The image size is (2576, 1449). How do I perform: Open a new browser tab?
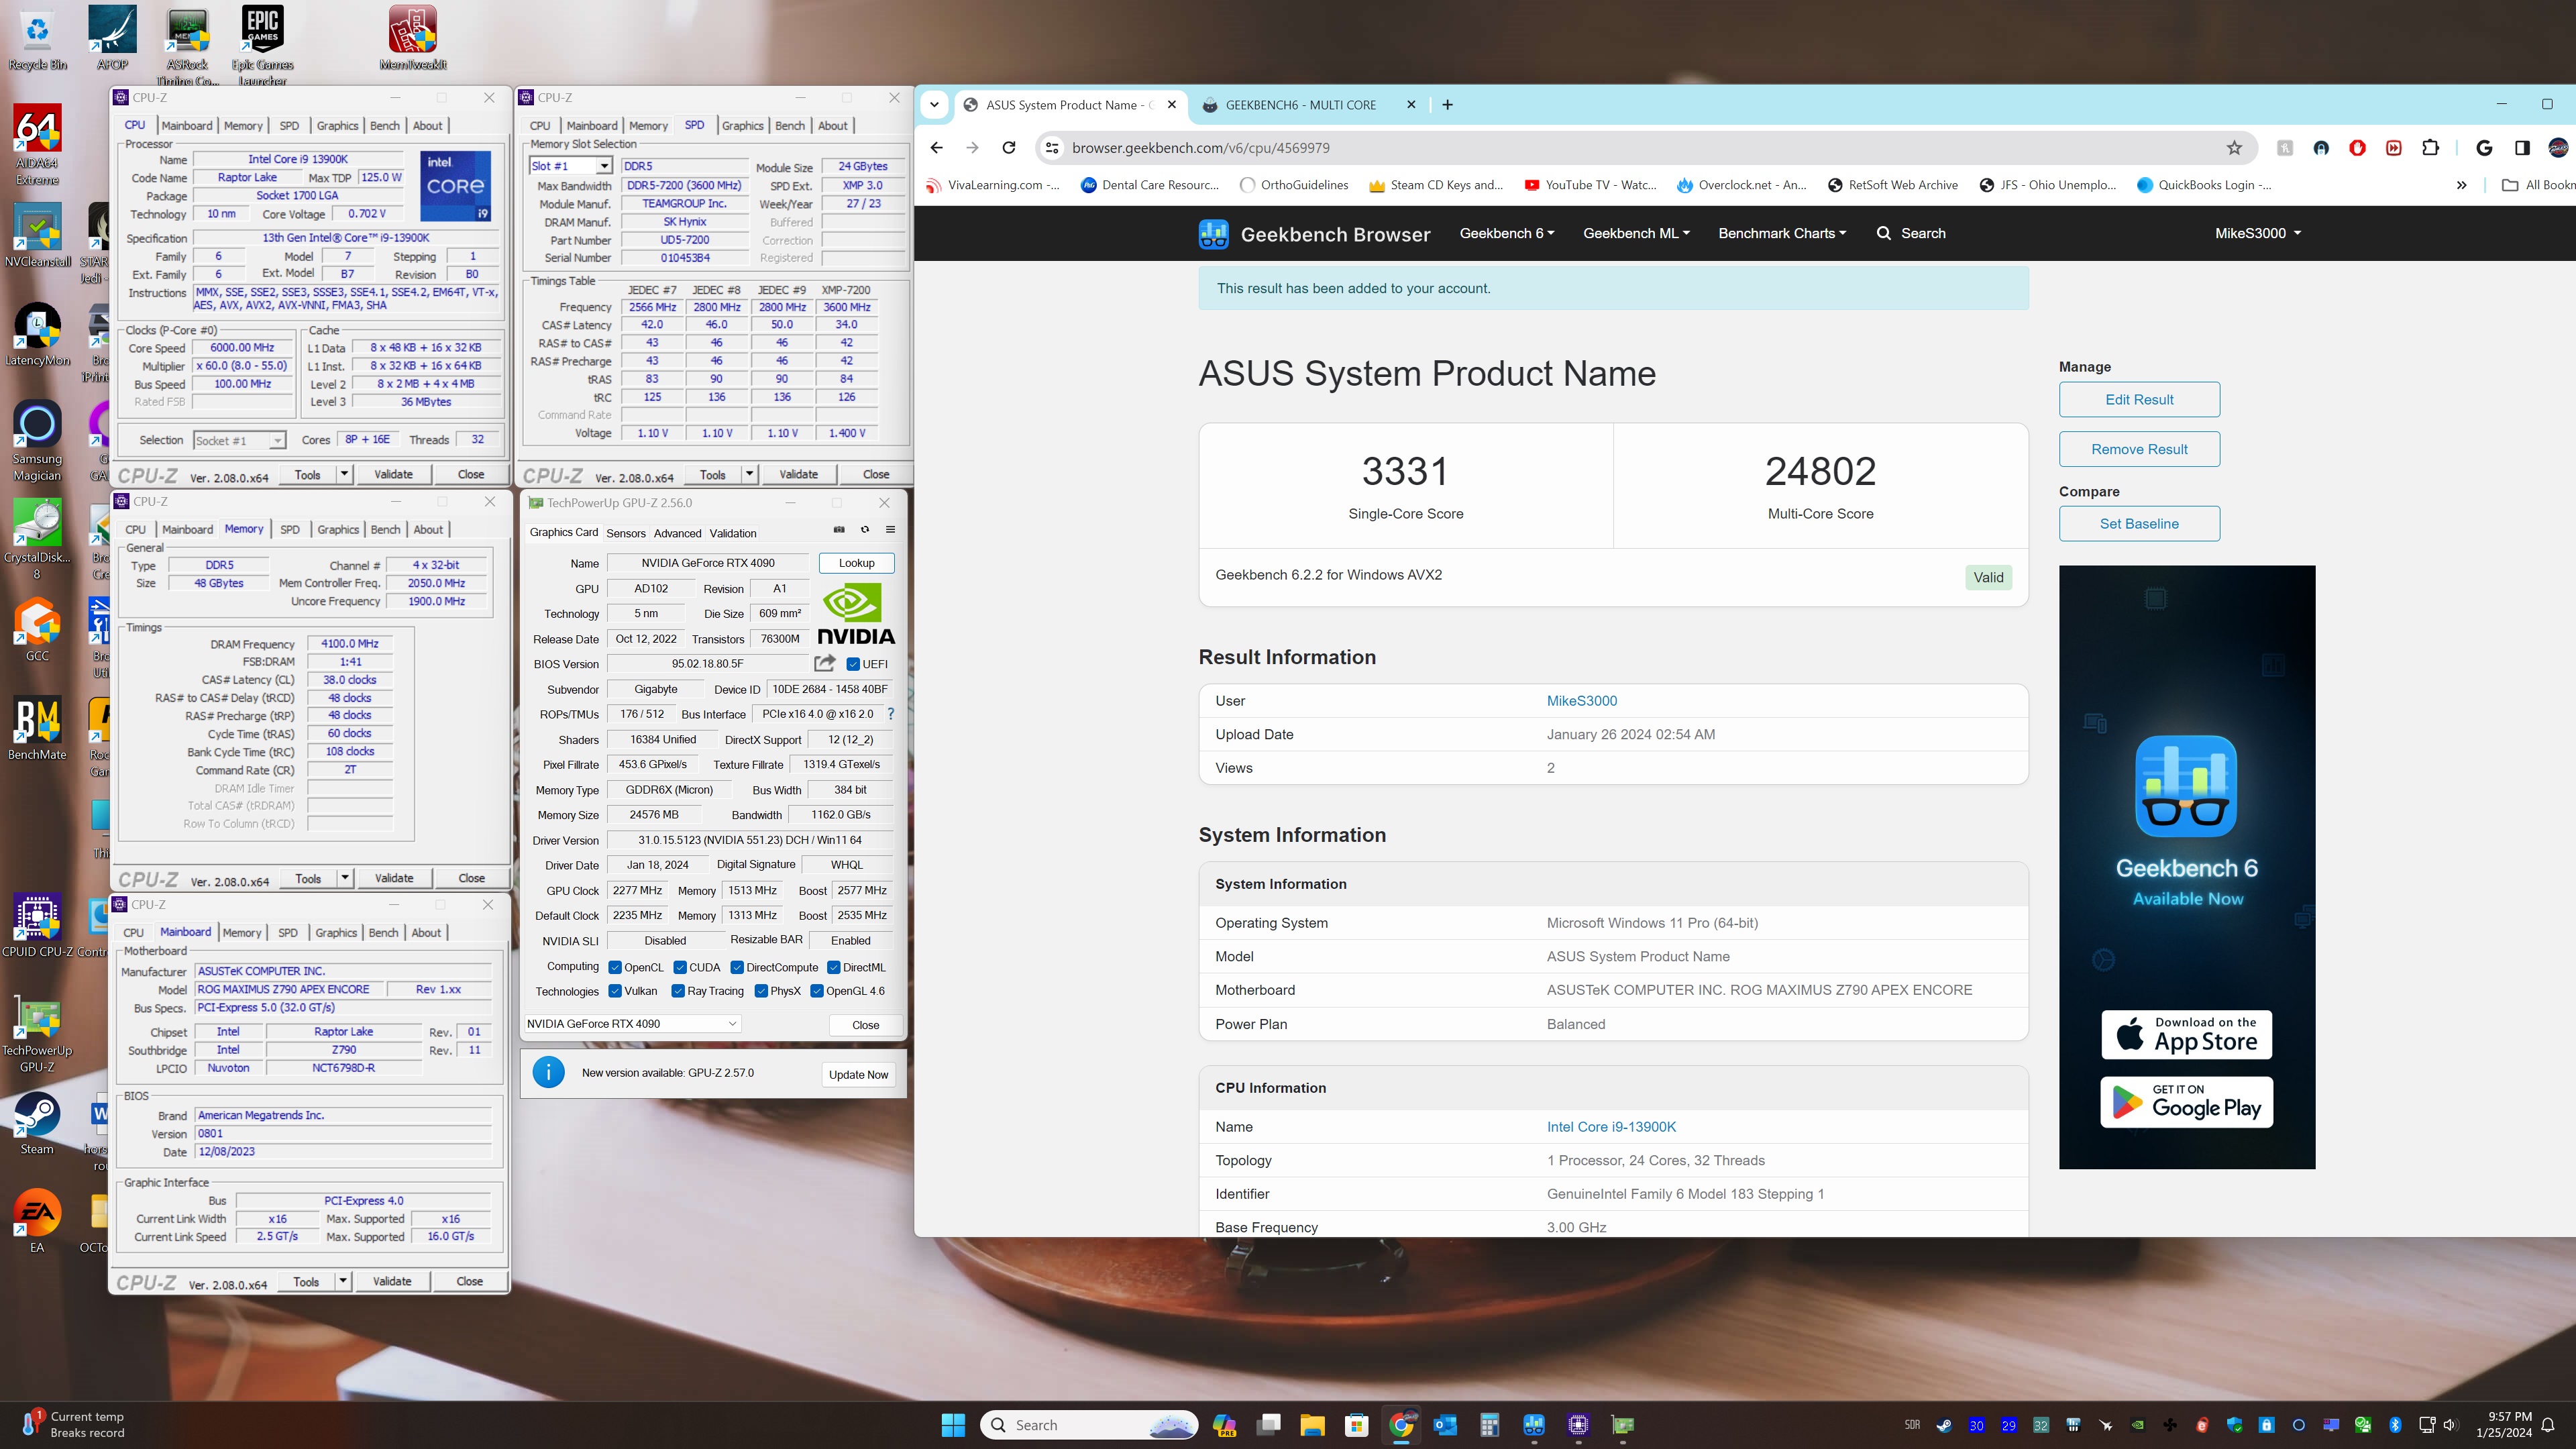[x=1447, y=105]
